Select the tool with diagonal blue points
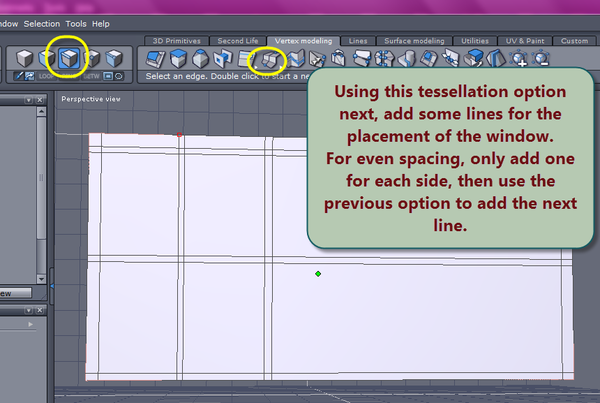The image size is (600, 403). point(451,59)
